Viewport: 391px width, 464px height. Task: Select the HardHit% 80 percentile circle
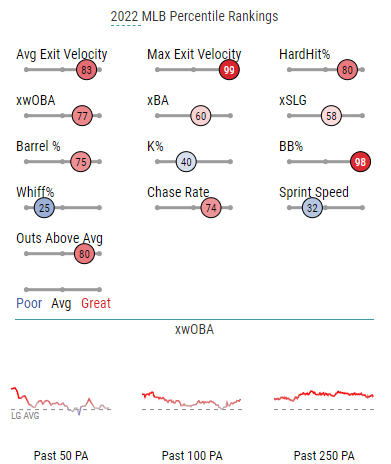coord(347,70)
